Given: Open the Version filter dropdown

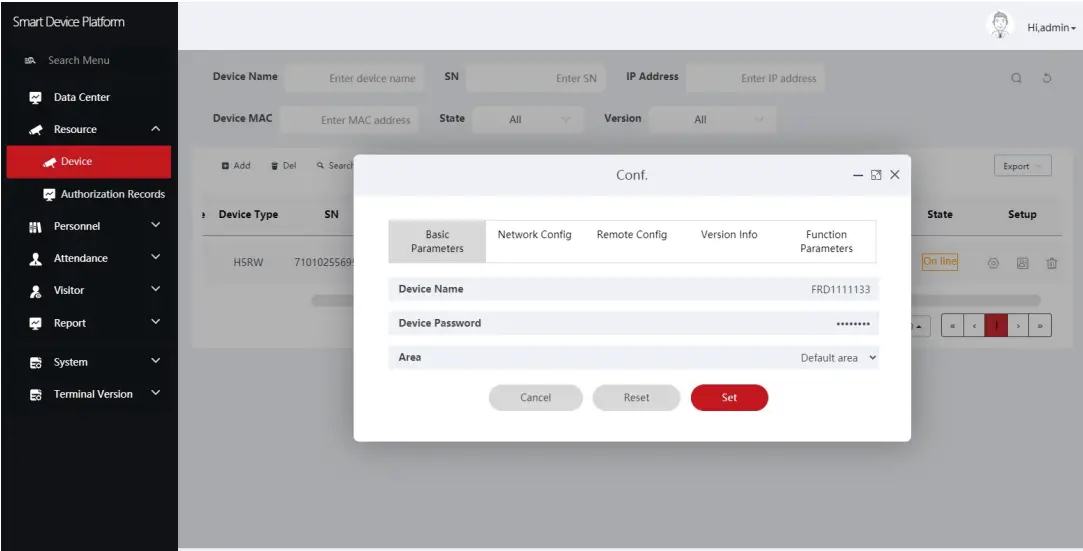Looking at the screenshot, I should [x=712, y=119].
